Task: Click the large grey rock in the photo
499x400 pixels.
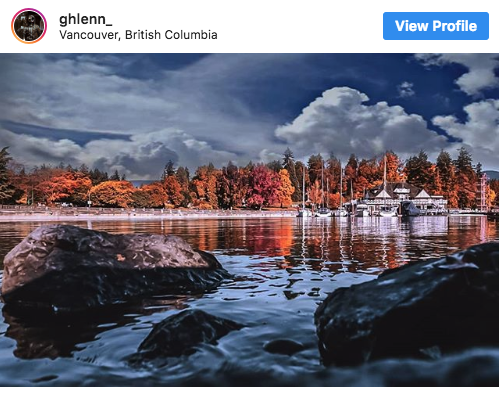Action: pos(110,263)
